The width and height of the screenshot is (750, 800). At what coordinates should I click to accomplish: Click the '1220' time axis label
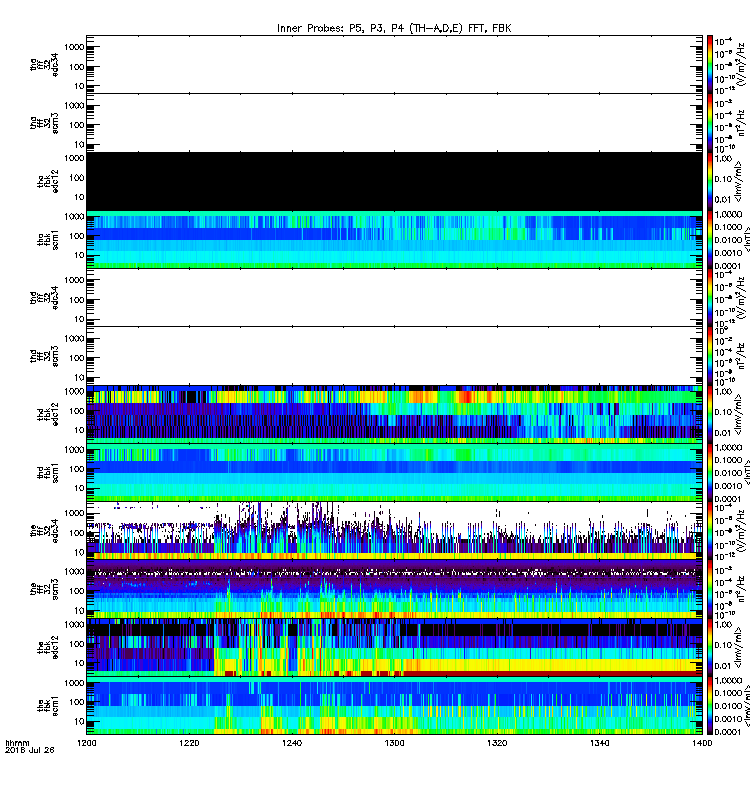point(189,743)
